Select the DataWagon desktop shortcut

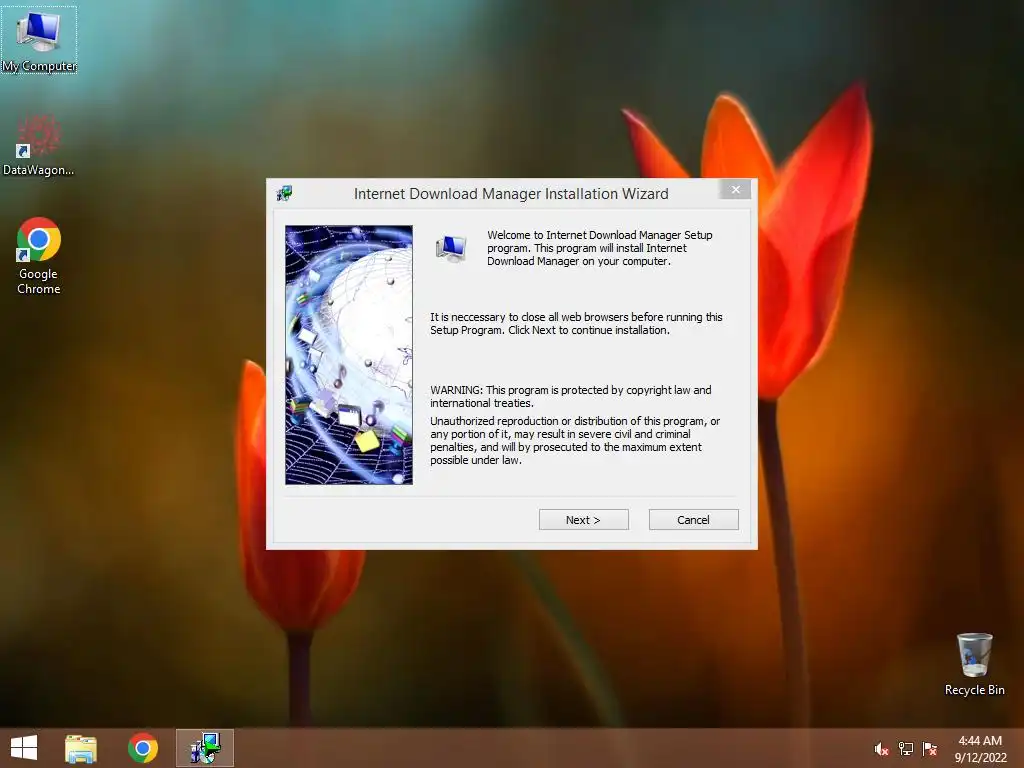coord(38,145)
